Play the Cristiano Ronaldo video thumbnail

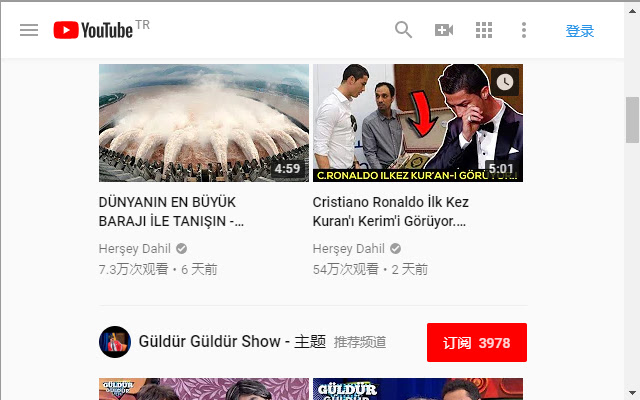418,123
